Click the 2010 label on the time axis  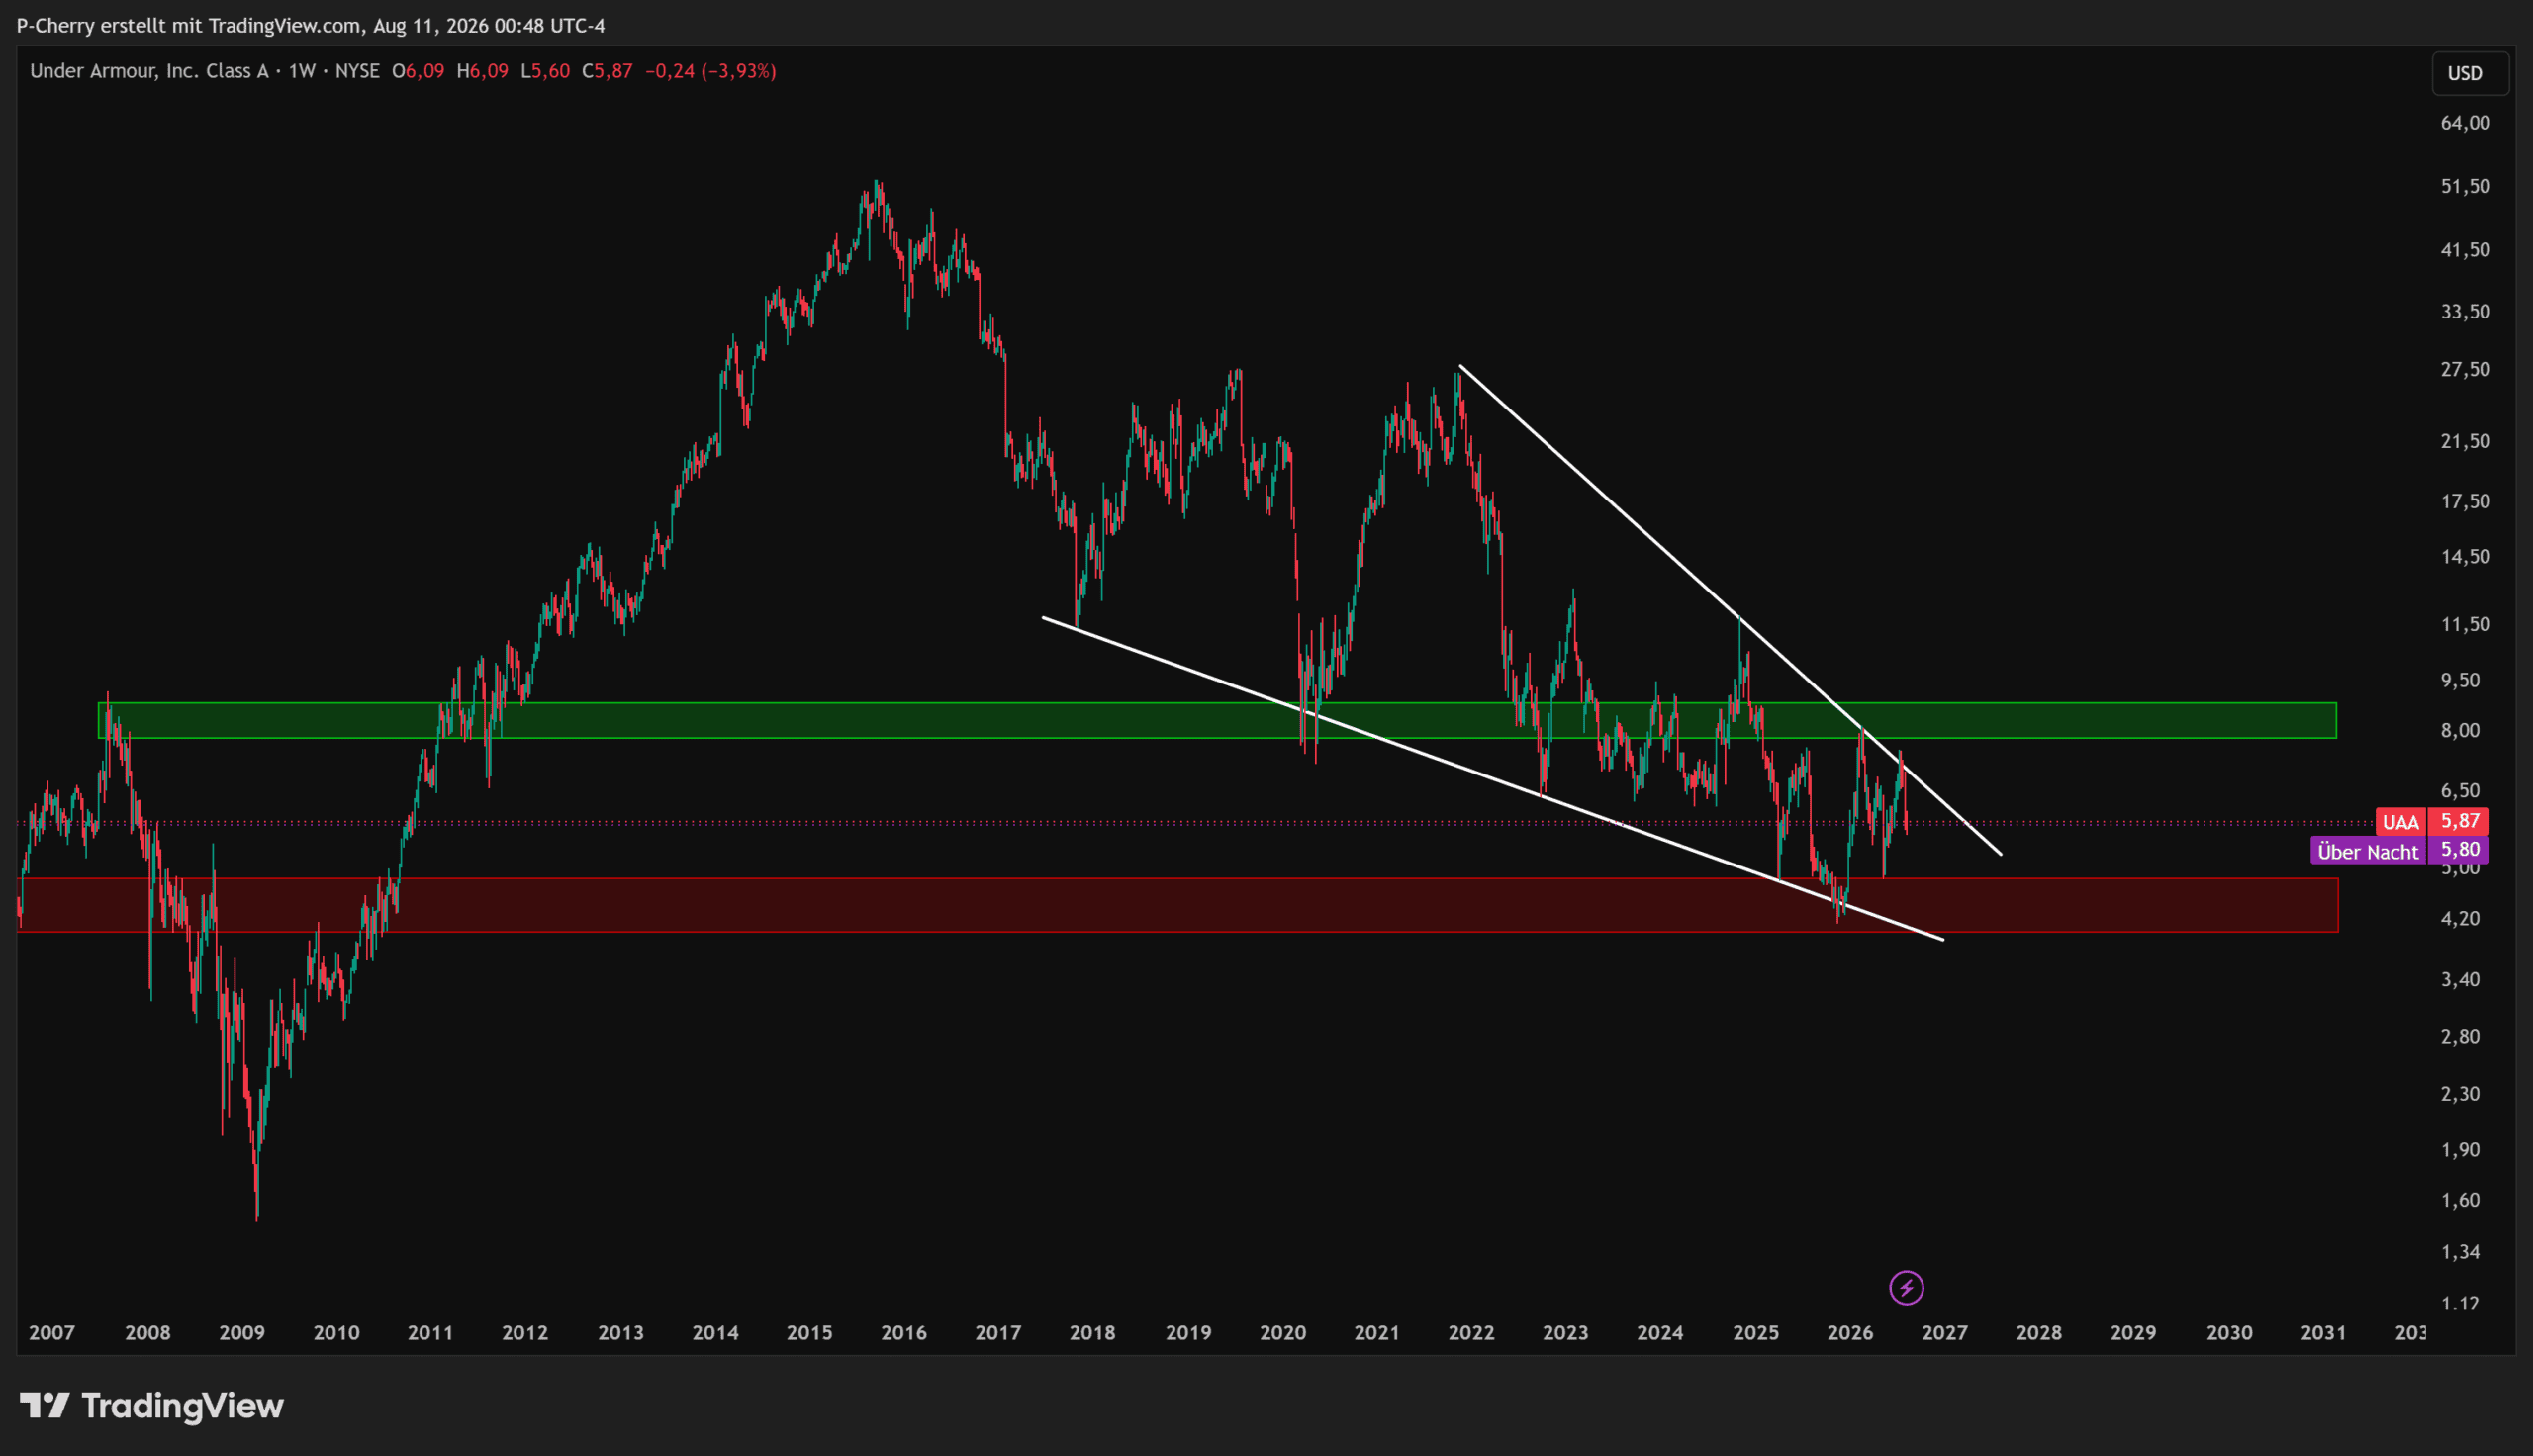point(336,1333)
